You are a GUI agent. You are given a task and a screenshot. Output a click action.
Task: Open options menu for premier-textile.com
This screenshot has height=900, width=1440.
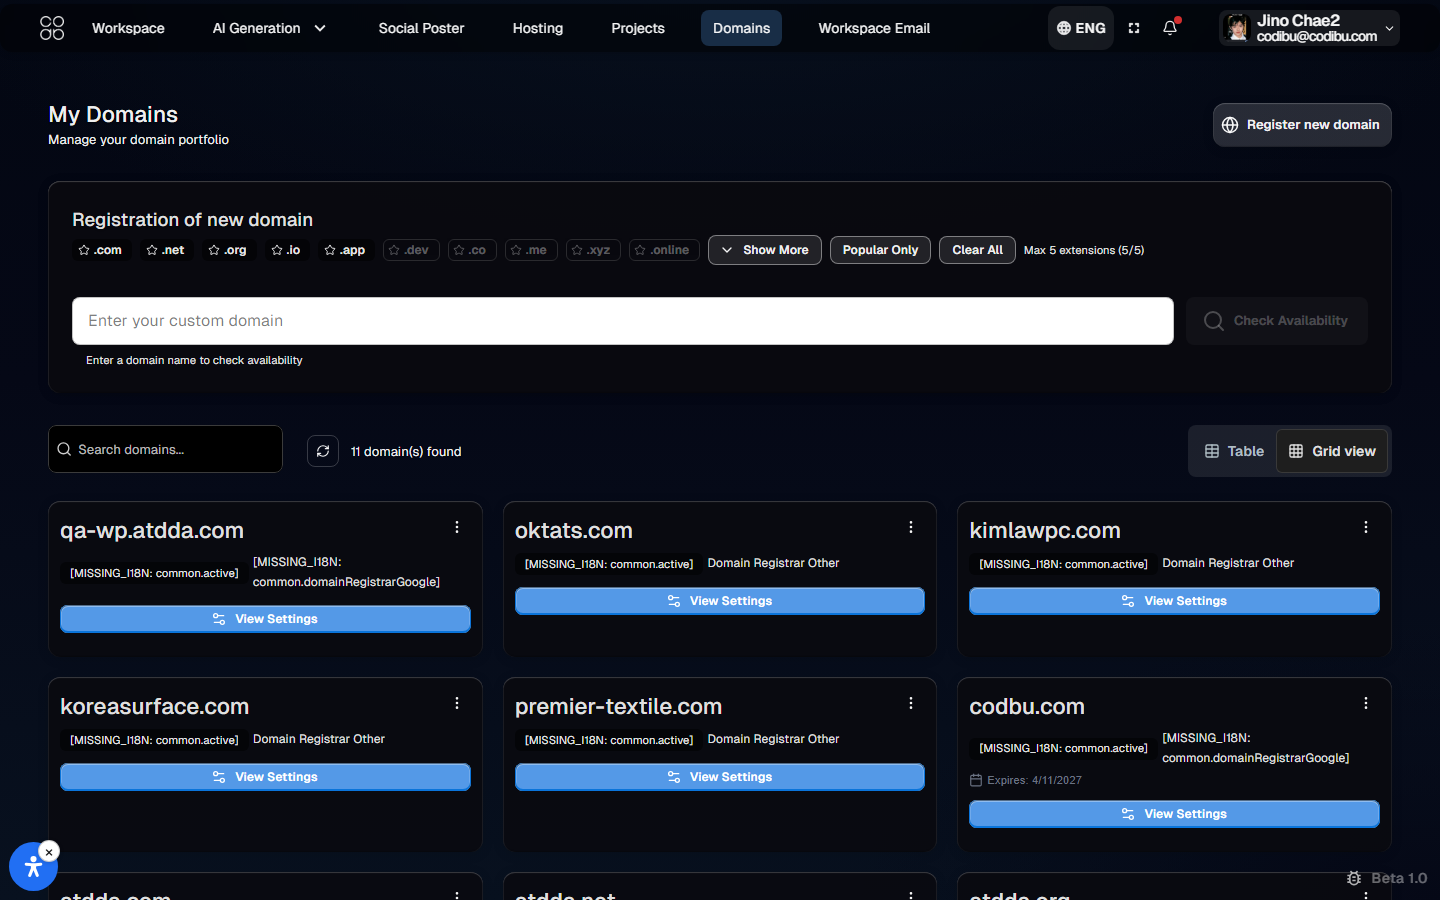click(911, 703)
